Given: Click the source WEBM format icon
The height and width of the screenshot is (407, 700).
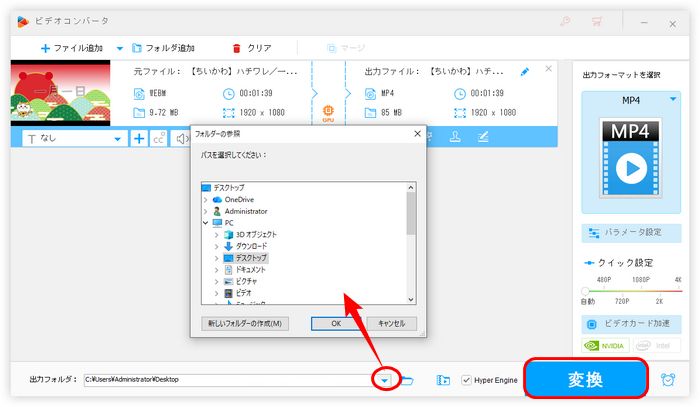Looking at the screenshot, I should [x=139, y=94].
